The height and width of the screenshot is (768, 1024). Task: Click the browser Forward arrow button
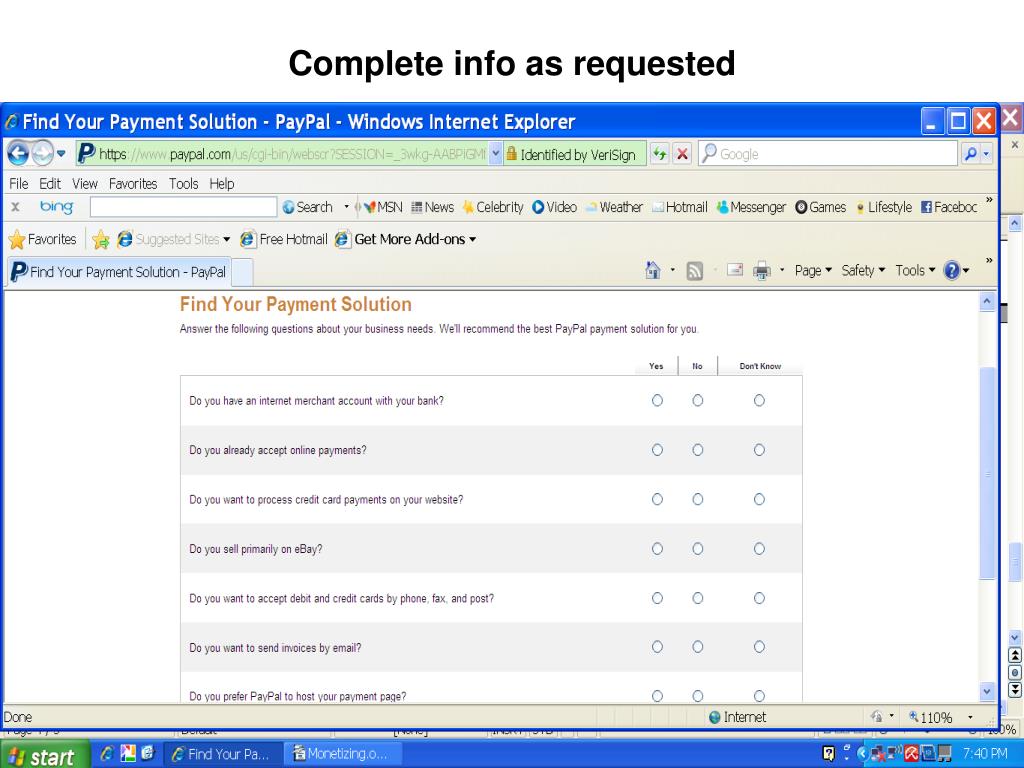42,154
